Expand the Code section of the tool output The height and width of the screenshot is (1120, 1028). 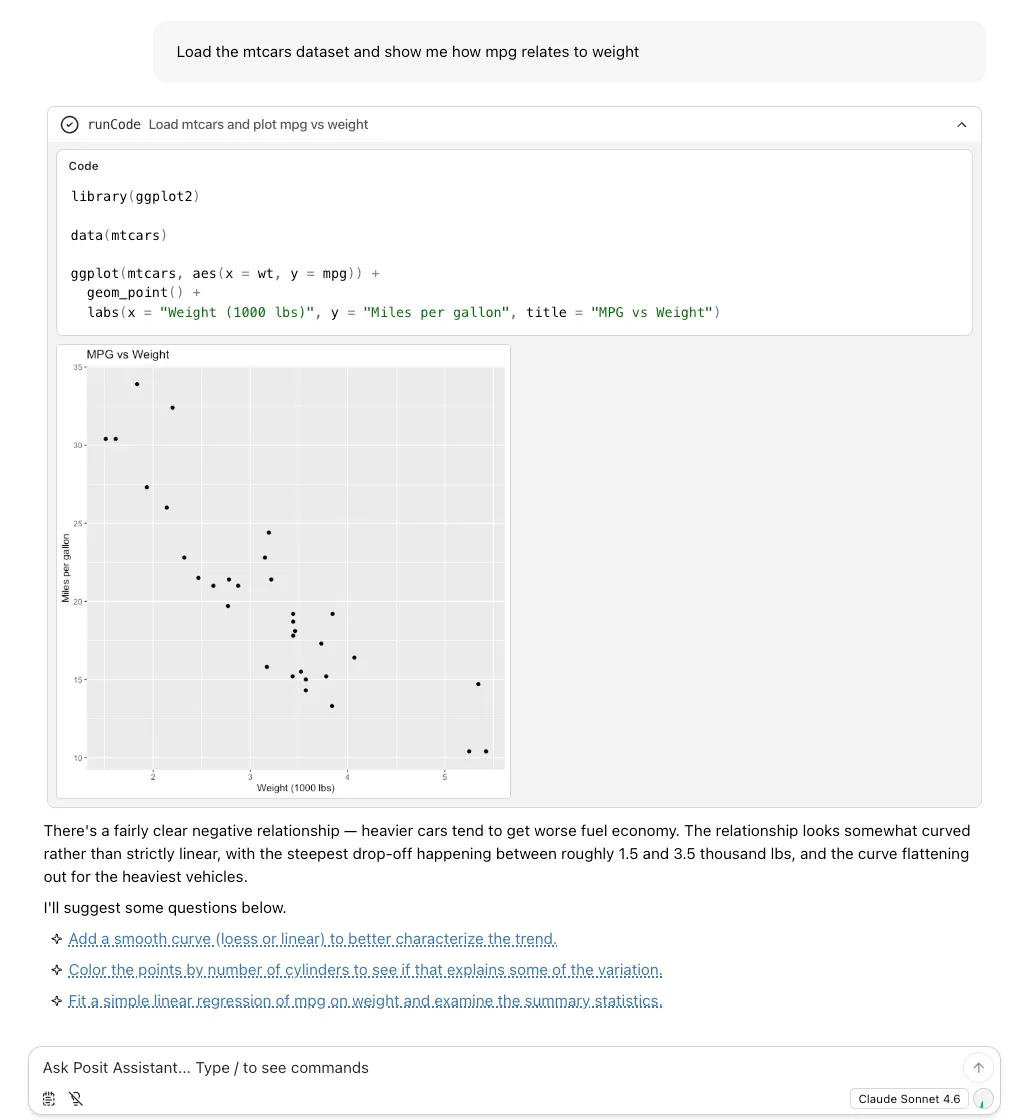pos(83,166)
